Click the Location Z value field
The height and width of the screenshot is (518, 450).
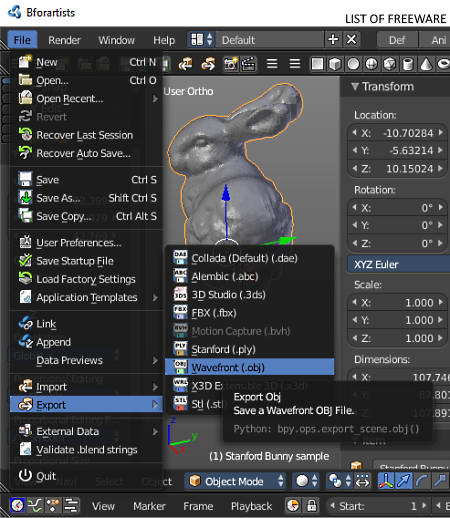397,169
